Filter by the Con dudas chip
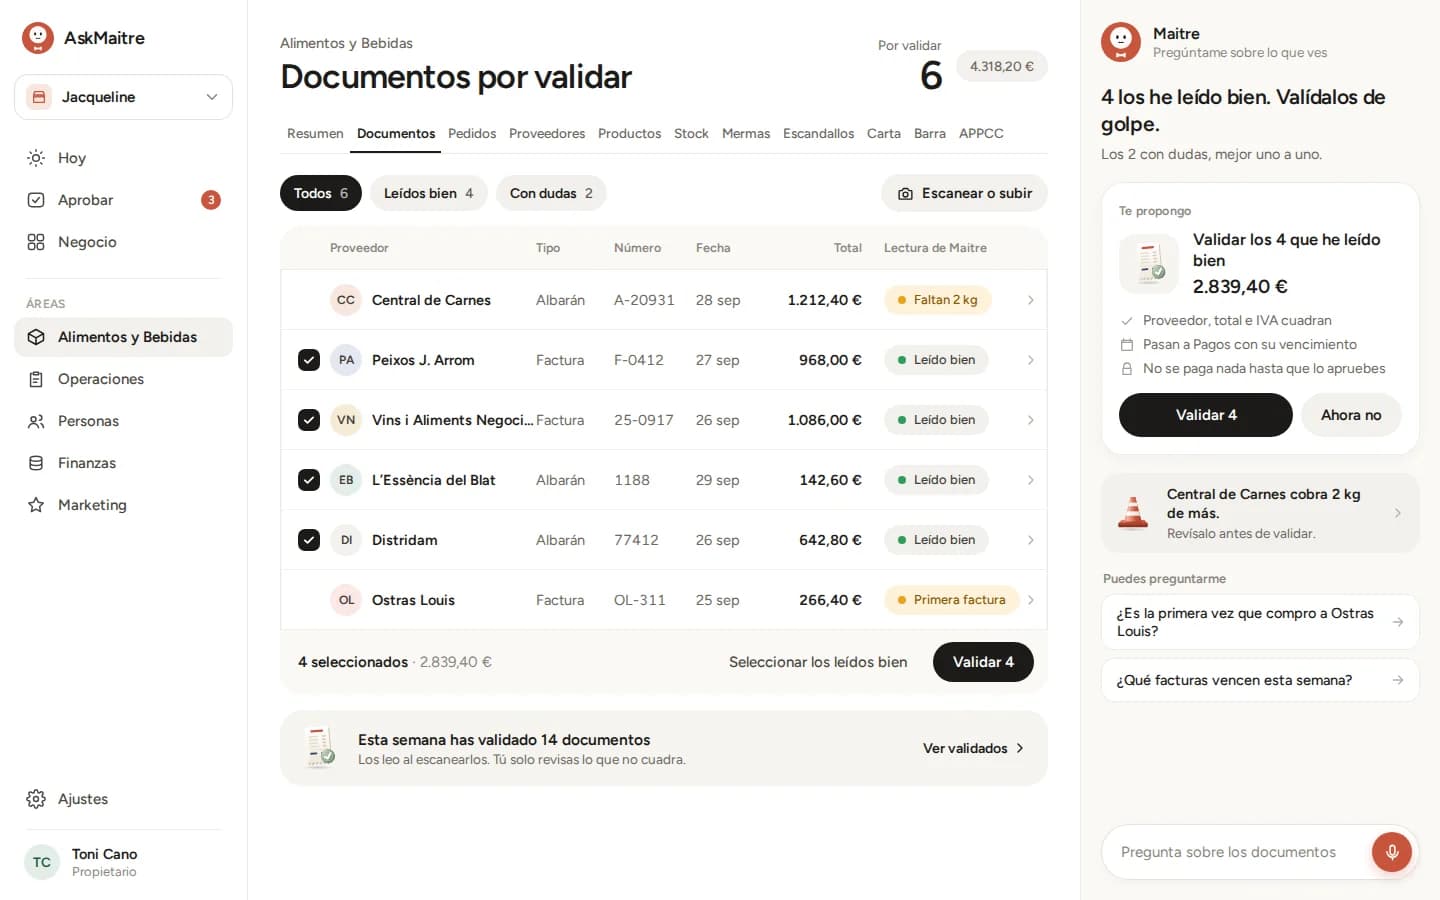The height and width of the screenshot is (900, 1440). [x=551, y=193]
